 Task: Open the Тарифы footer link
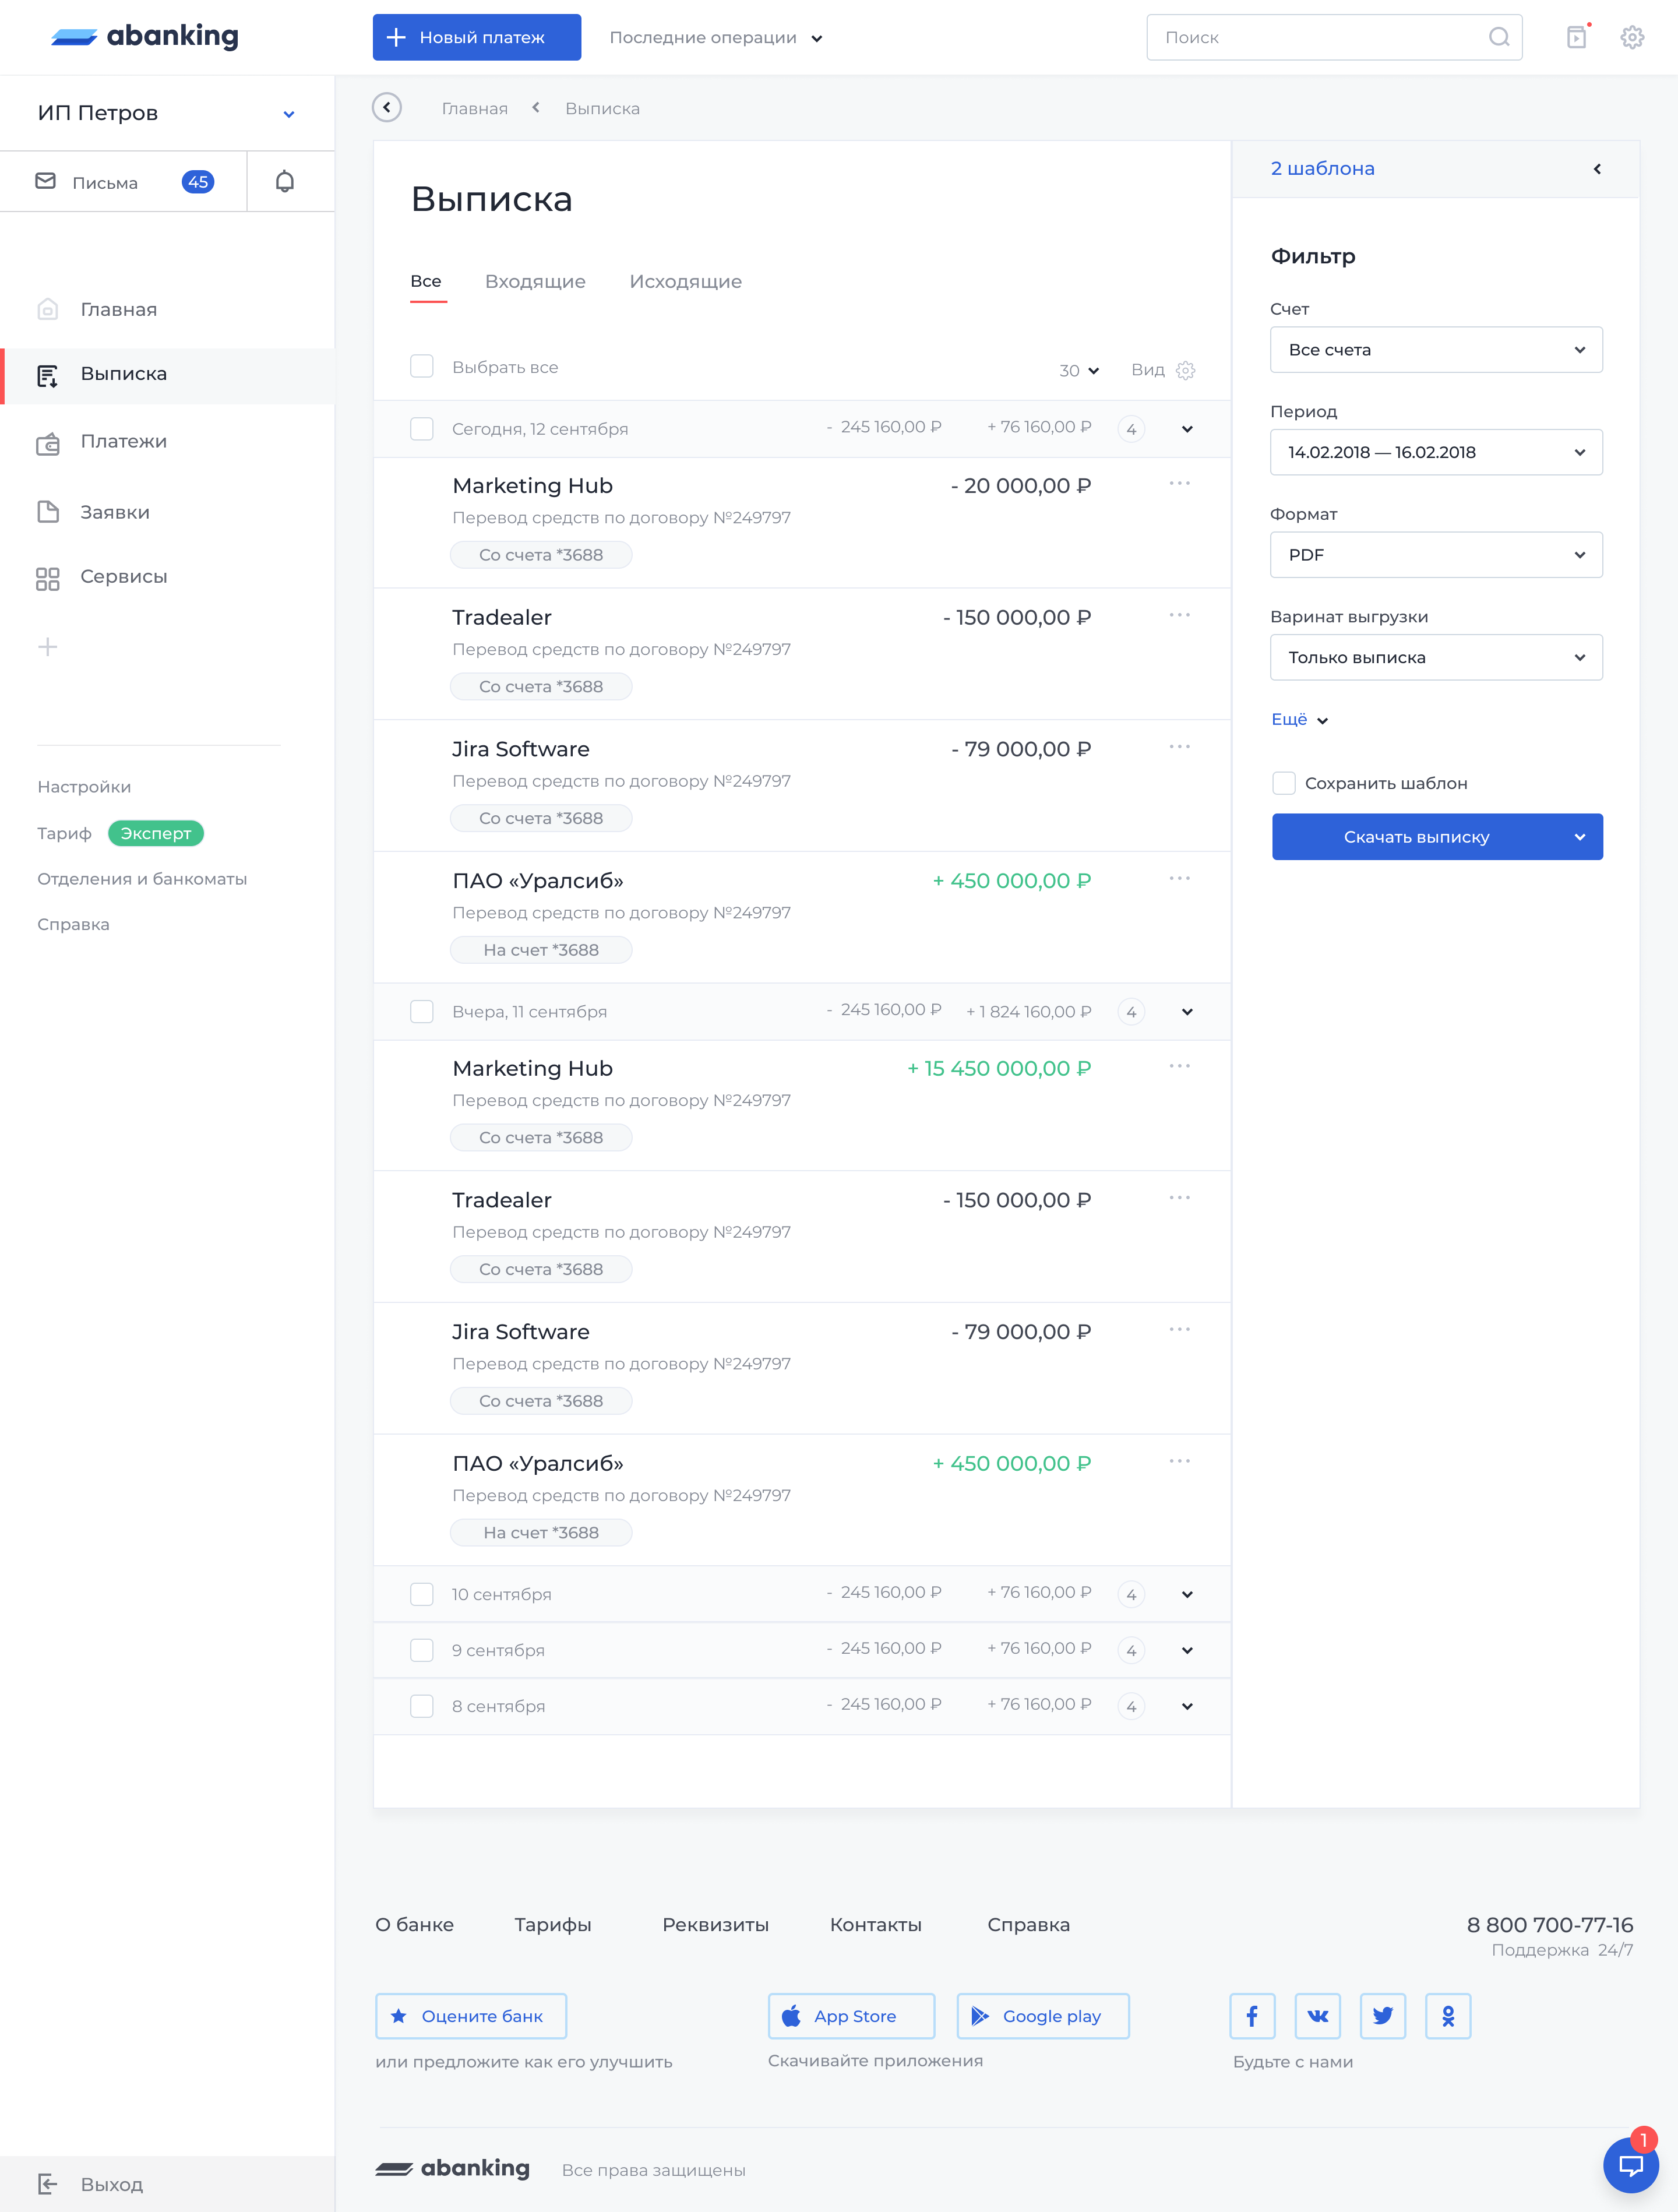pyautogui.click(x=552, y=1925)
